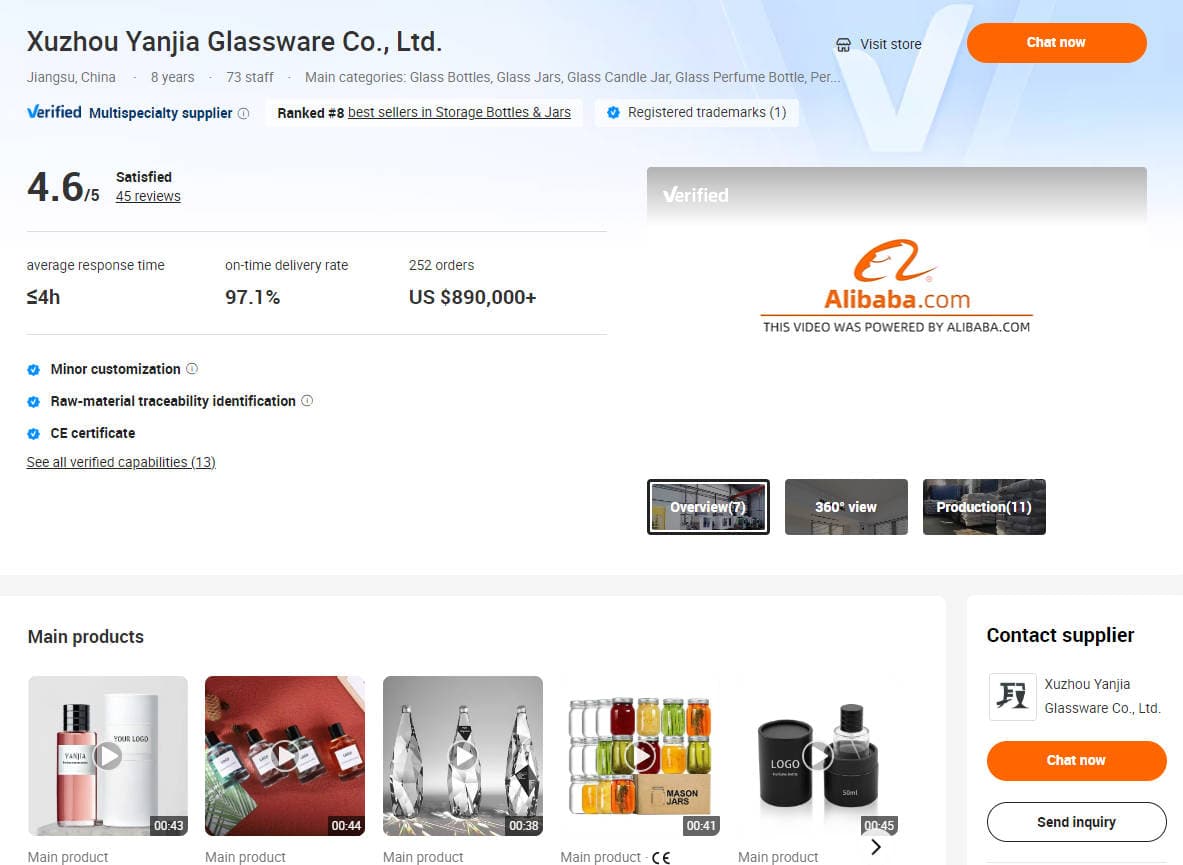1183x865 pixels.
Task: Click info icon beside Minor customization
Action: pyautogui.click(x=192, y=369)
